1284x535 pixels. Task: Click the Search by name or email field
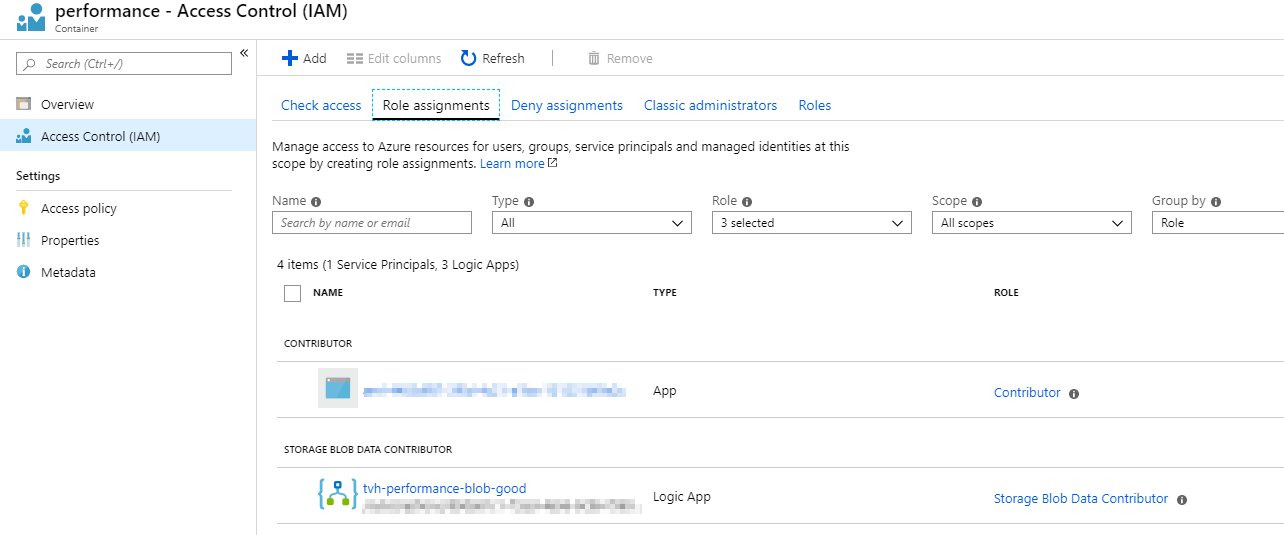coord(371,223)
